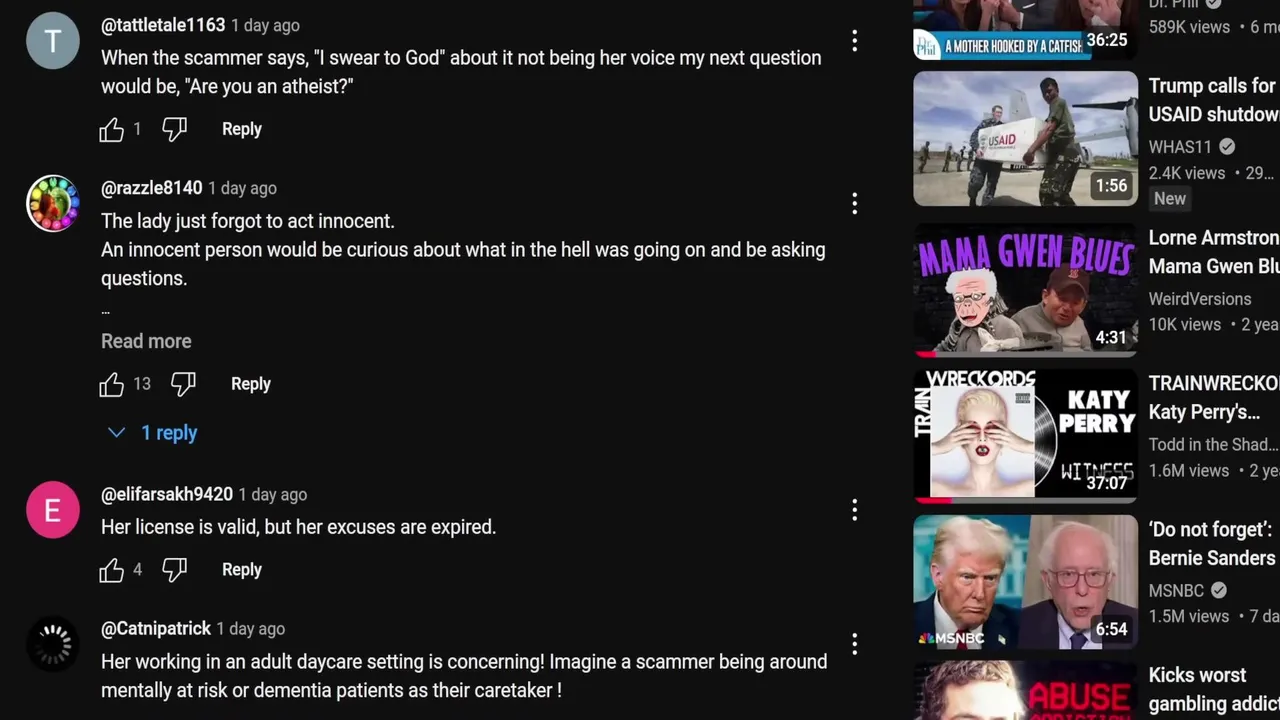Screen dimensions: 1280x720
Task: Dislike the comment by @tattletale1163
Action: tap(175, 129)
